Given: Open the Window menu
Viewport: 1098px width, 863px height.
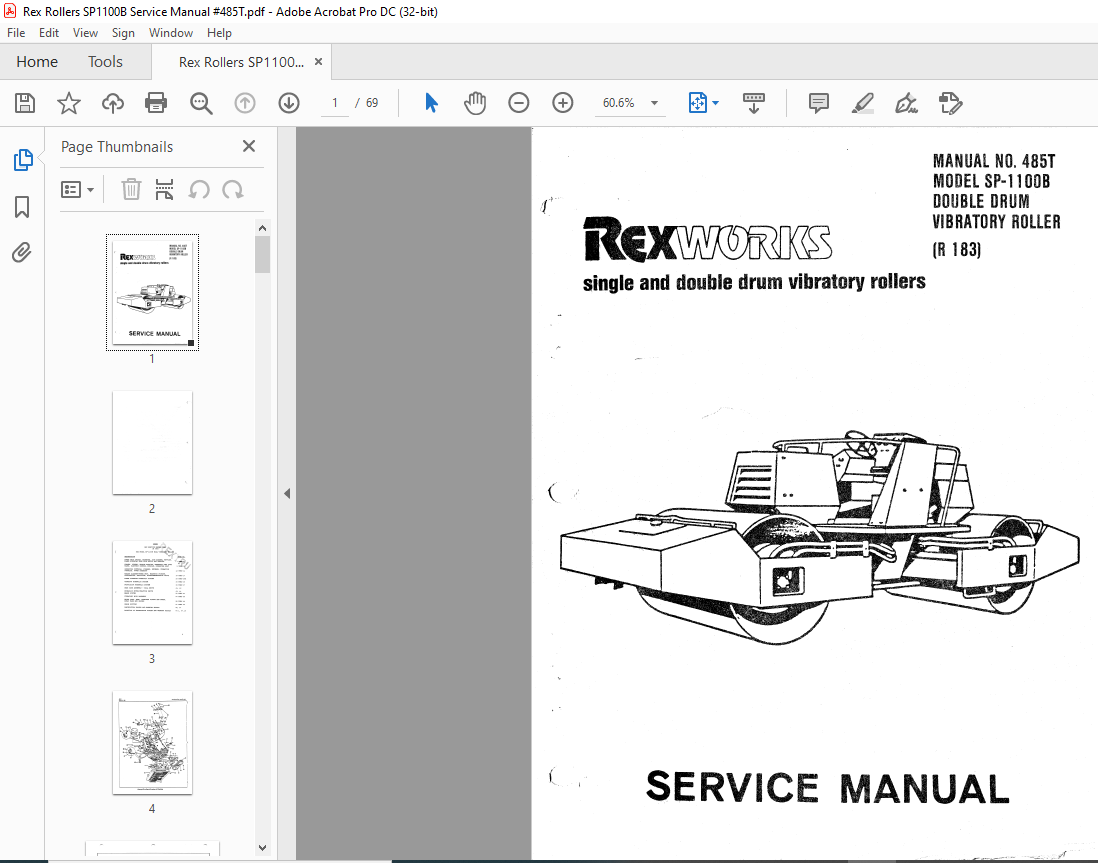Looking at the screenshot, I should click(170, 33).
